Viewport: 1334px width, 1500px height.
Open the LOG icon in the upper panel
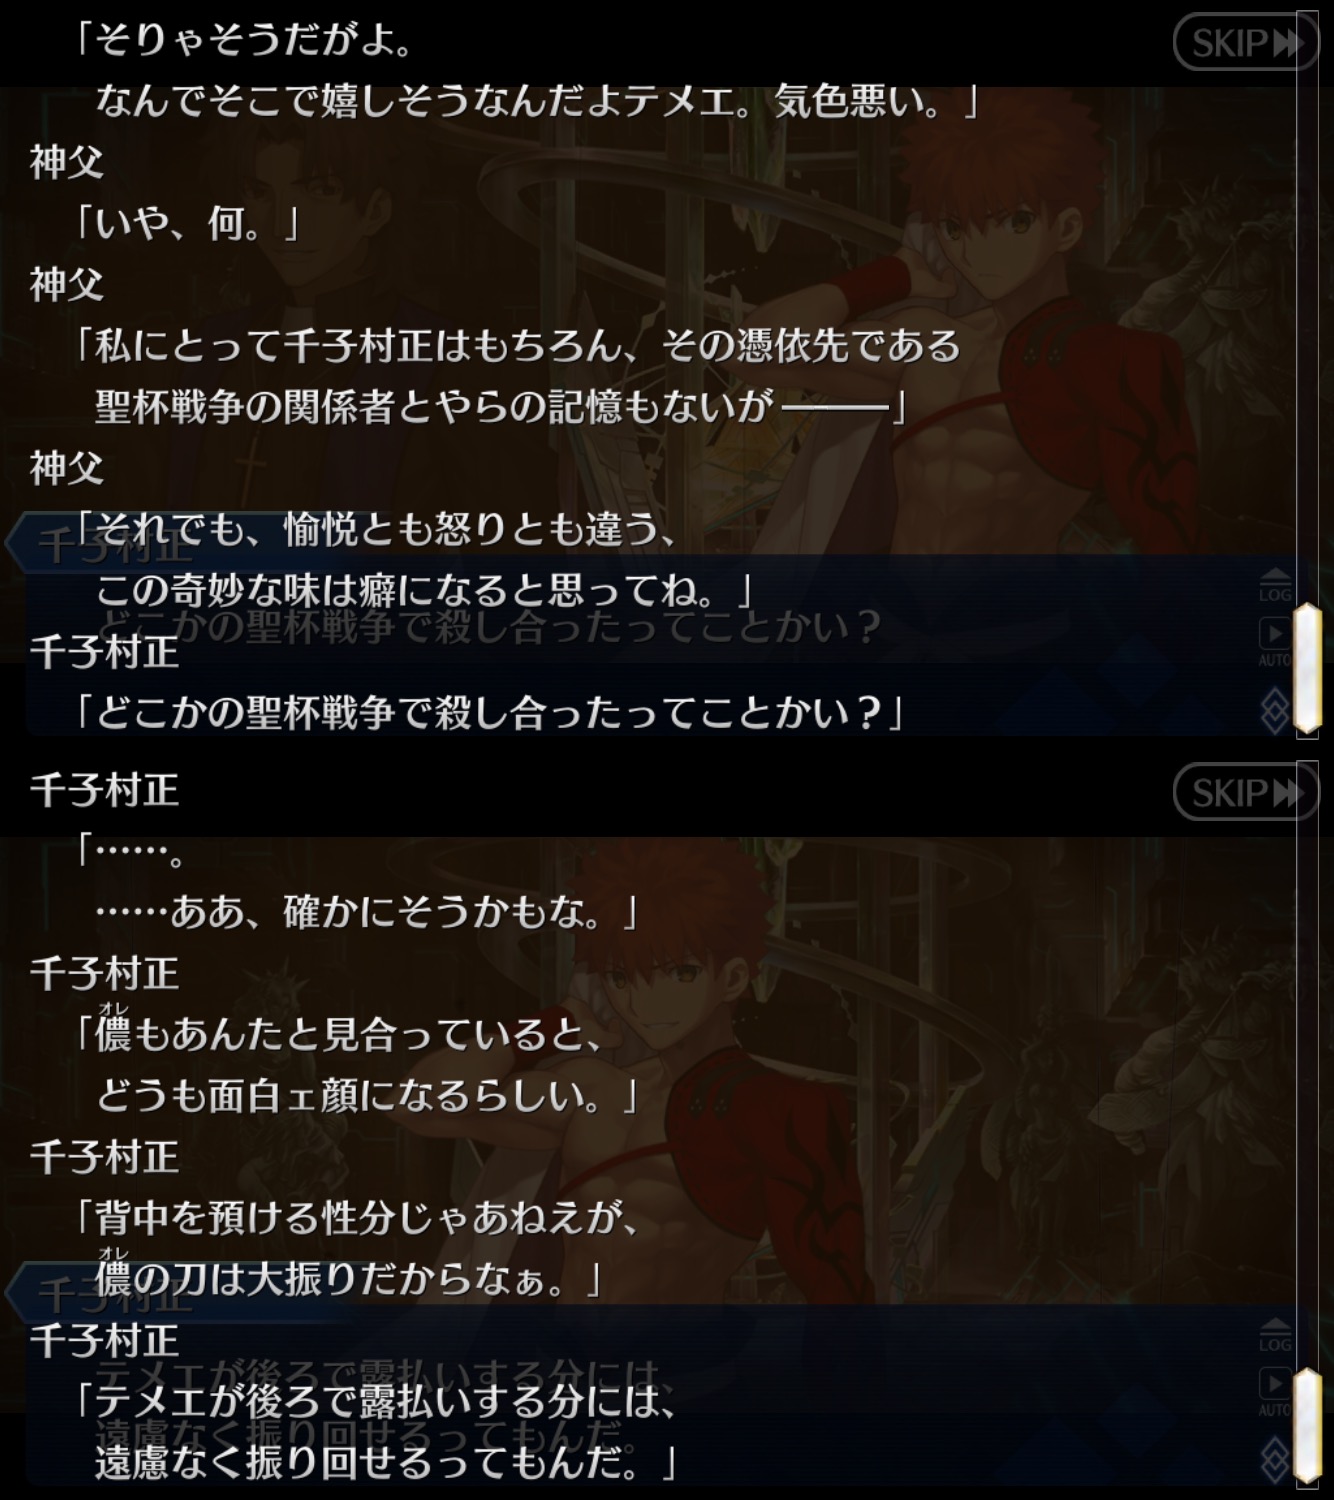pyautogui.click(x=1275, y=586)
